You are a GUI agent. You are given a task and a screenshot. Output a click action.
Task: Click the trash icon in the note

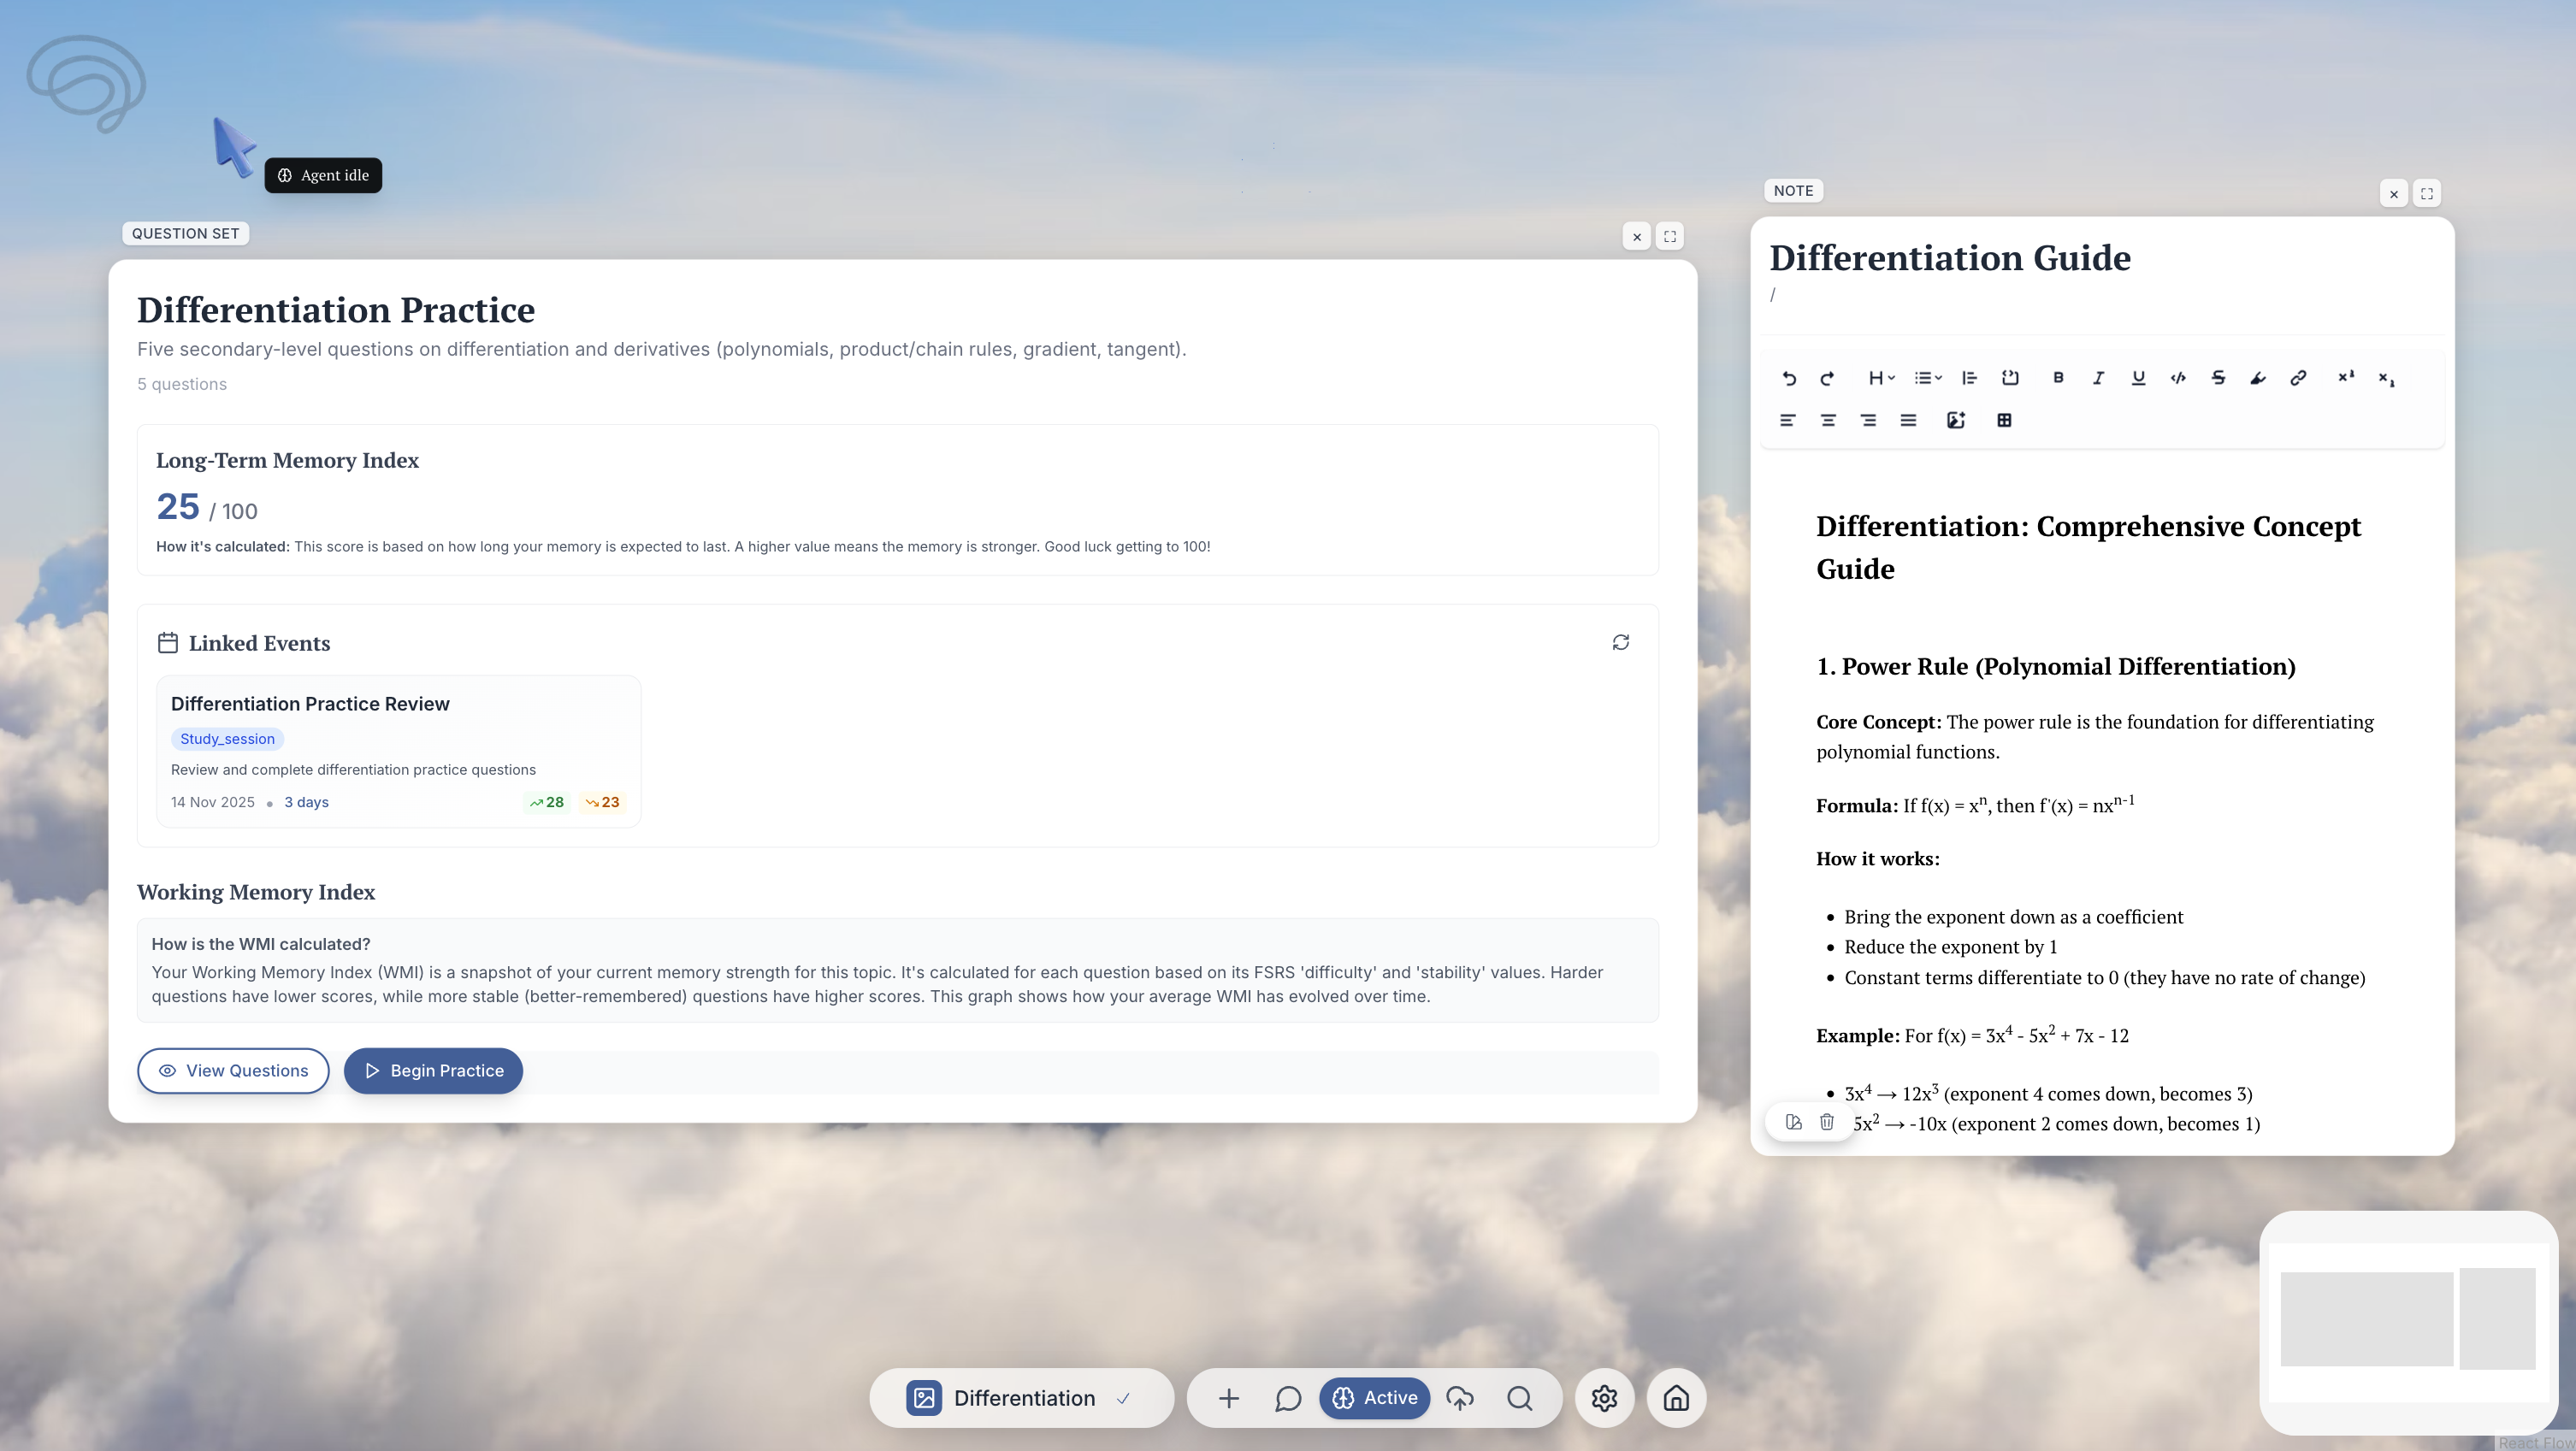(x=1827, y=1122)
